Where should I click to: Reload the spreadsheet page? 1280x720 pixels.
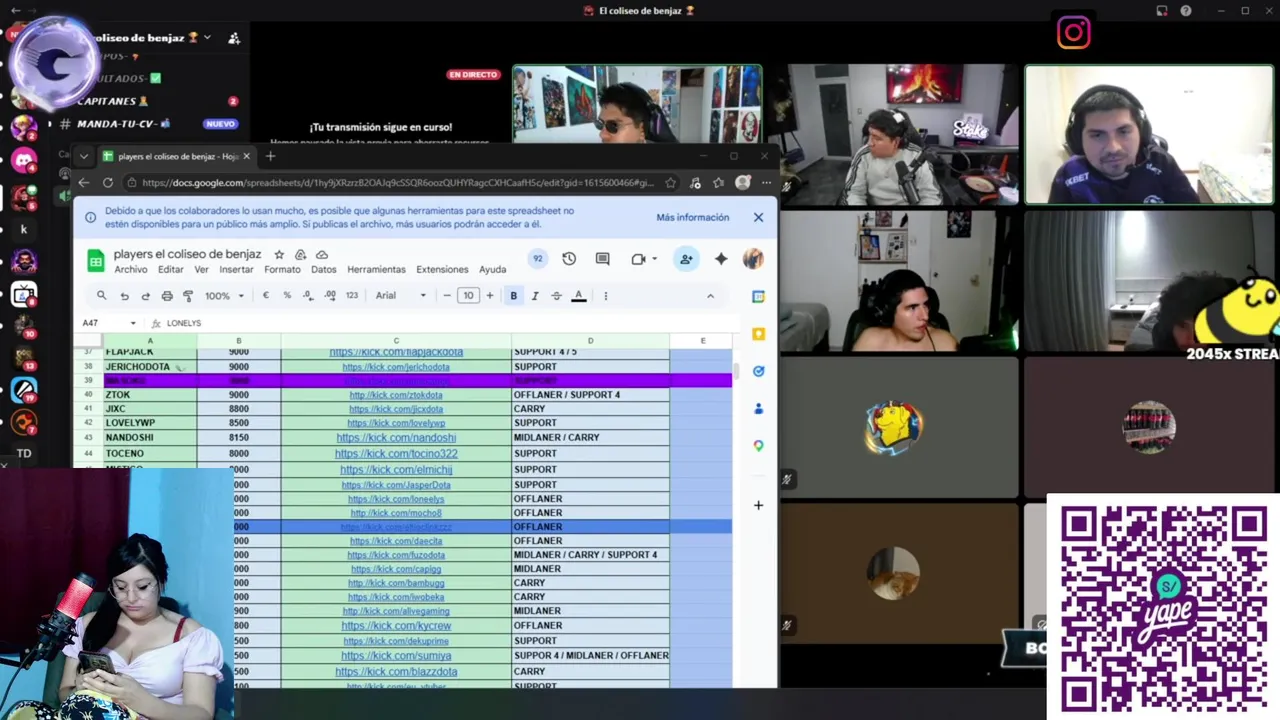click(108, 183)
